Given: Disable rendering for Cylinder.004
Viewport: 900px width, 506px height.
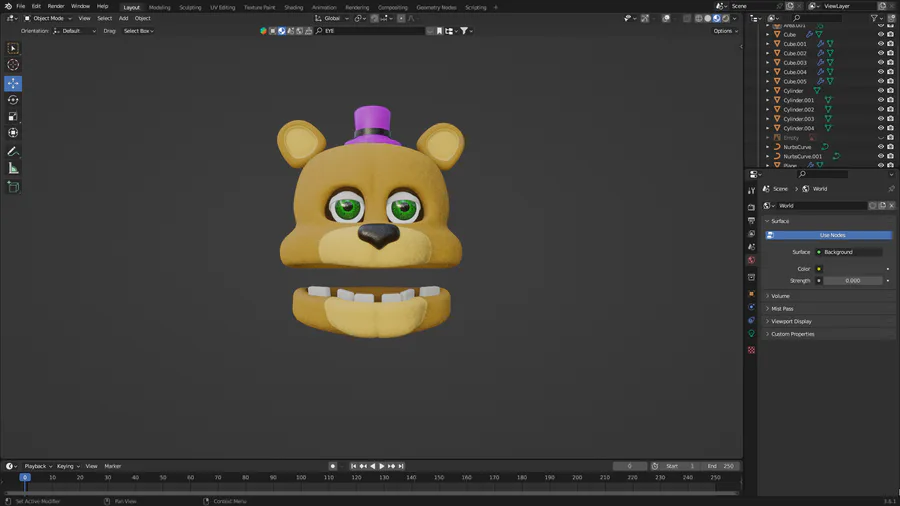Looking at the screenshot, I should (x=890, y=128).
